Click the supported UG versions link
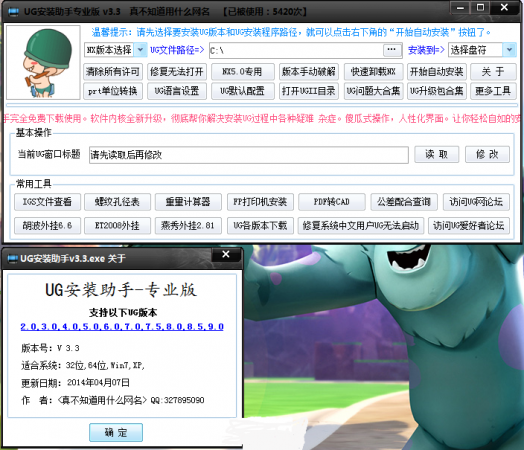This screenshot has height=450, width=524. [122, 326]
